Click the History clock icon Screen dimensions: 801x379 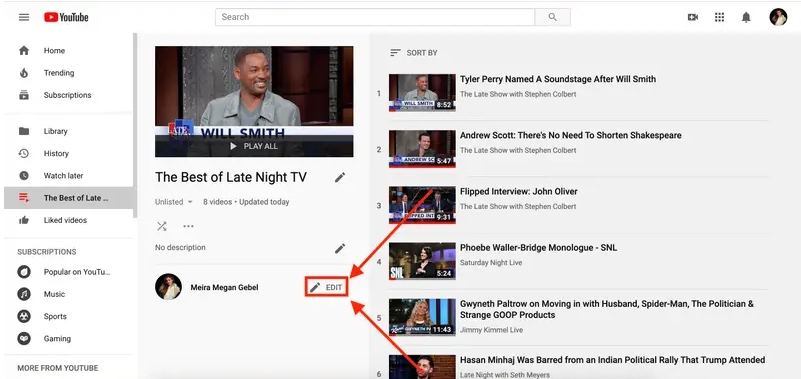[24, 153]
